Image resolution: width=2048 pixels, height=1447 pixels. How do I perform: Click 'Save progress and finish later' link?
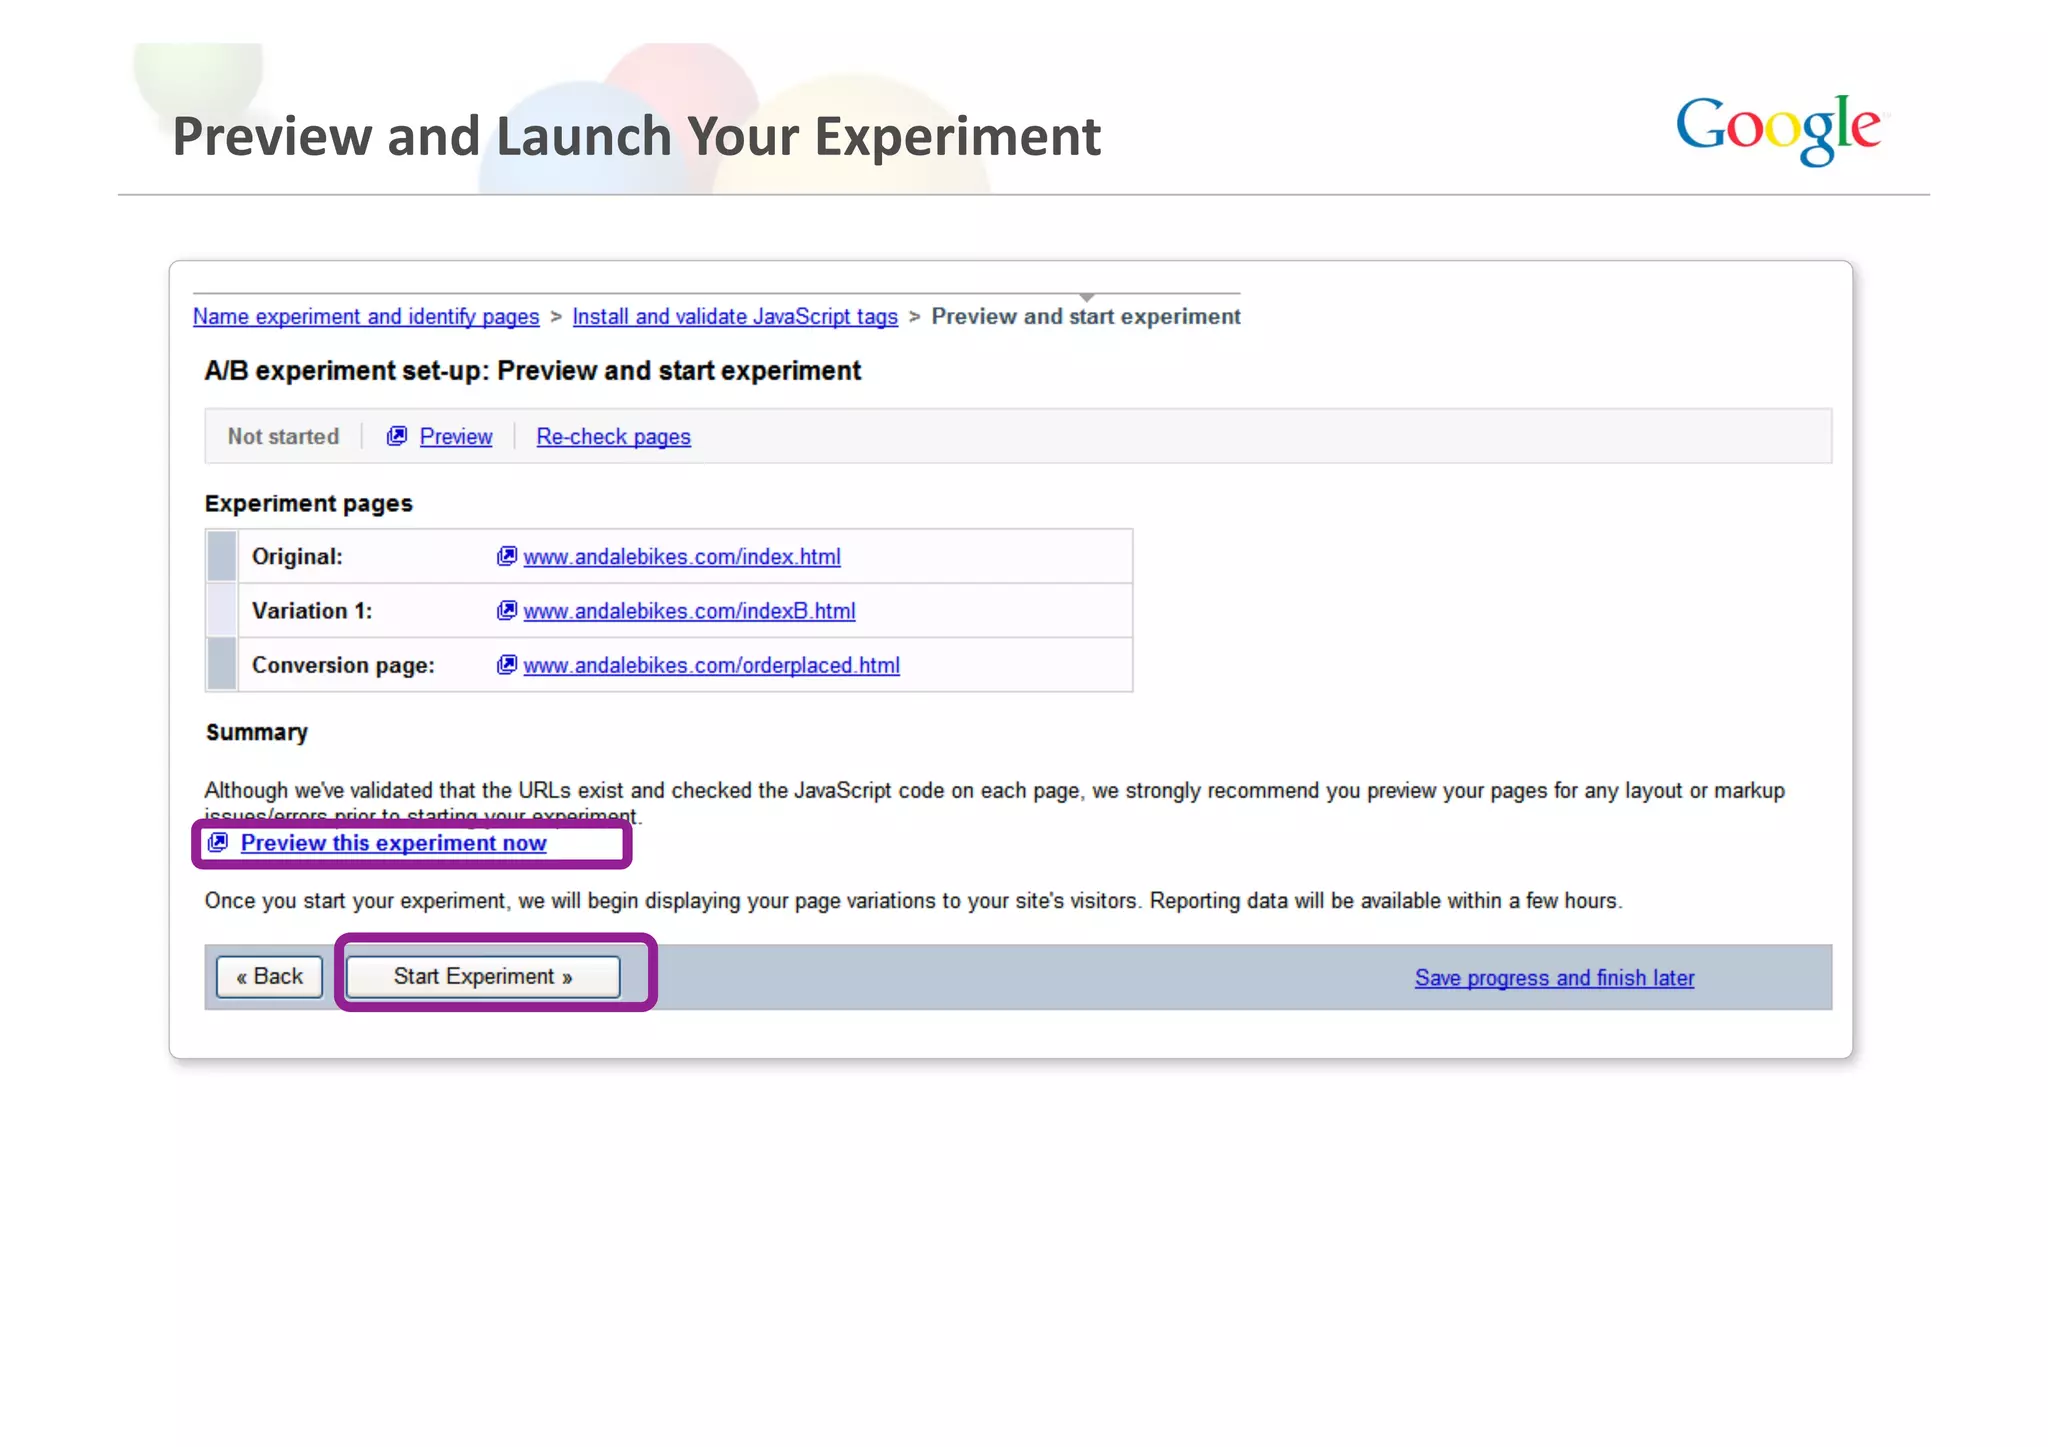click(x=1554, y=978)
